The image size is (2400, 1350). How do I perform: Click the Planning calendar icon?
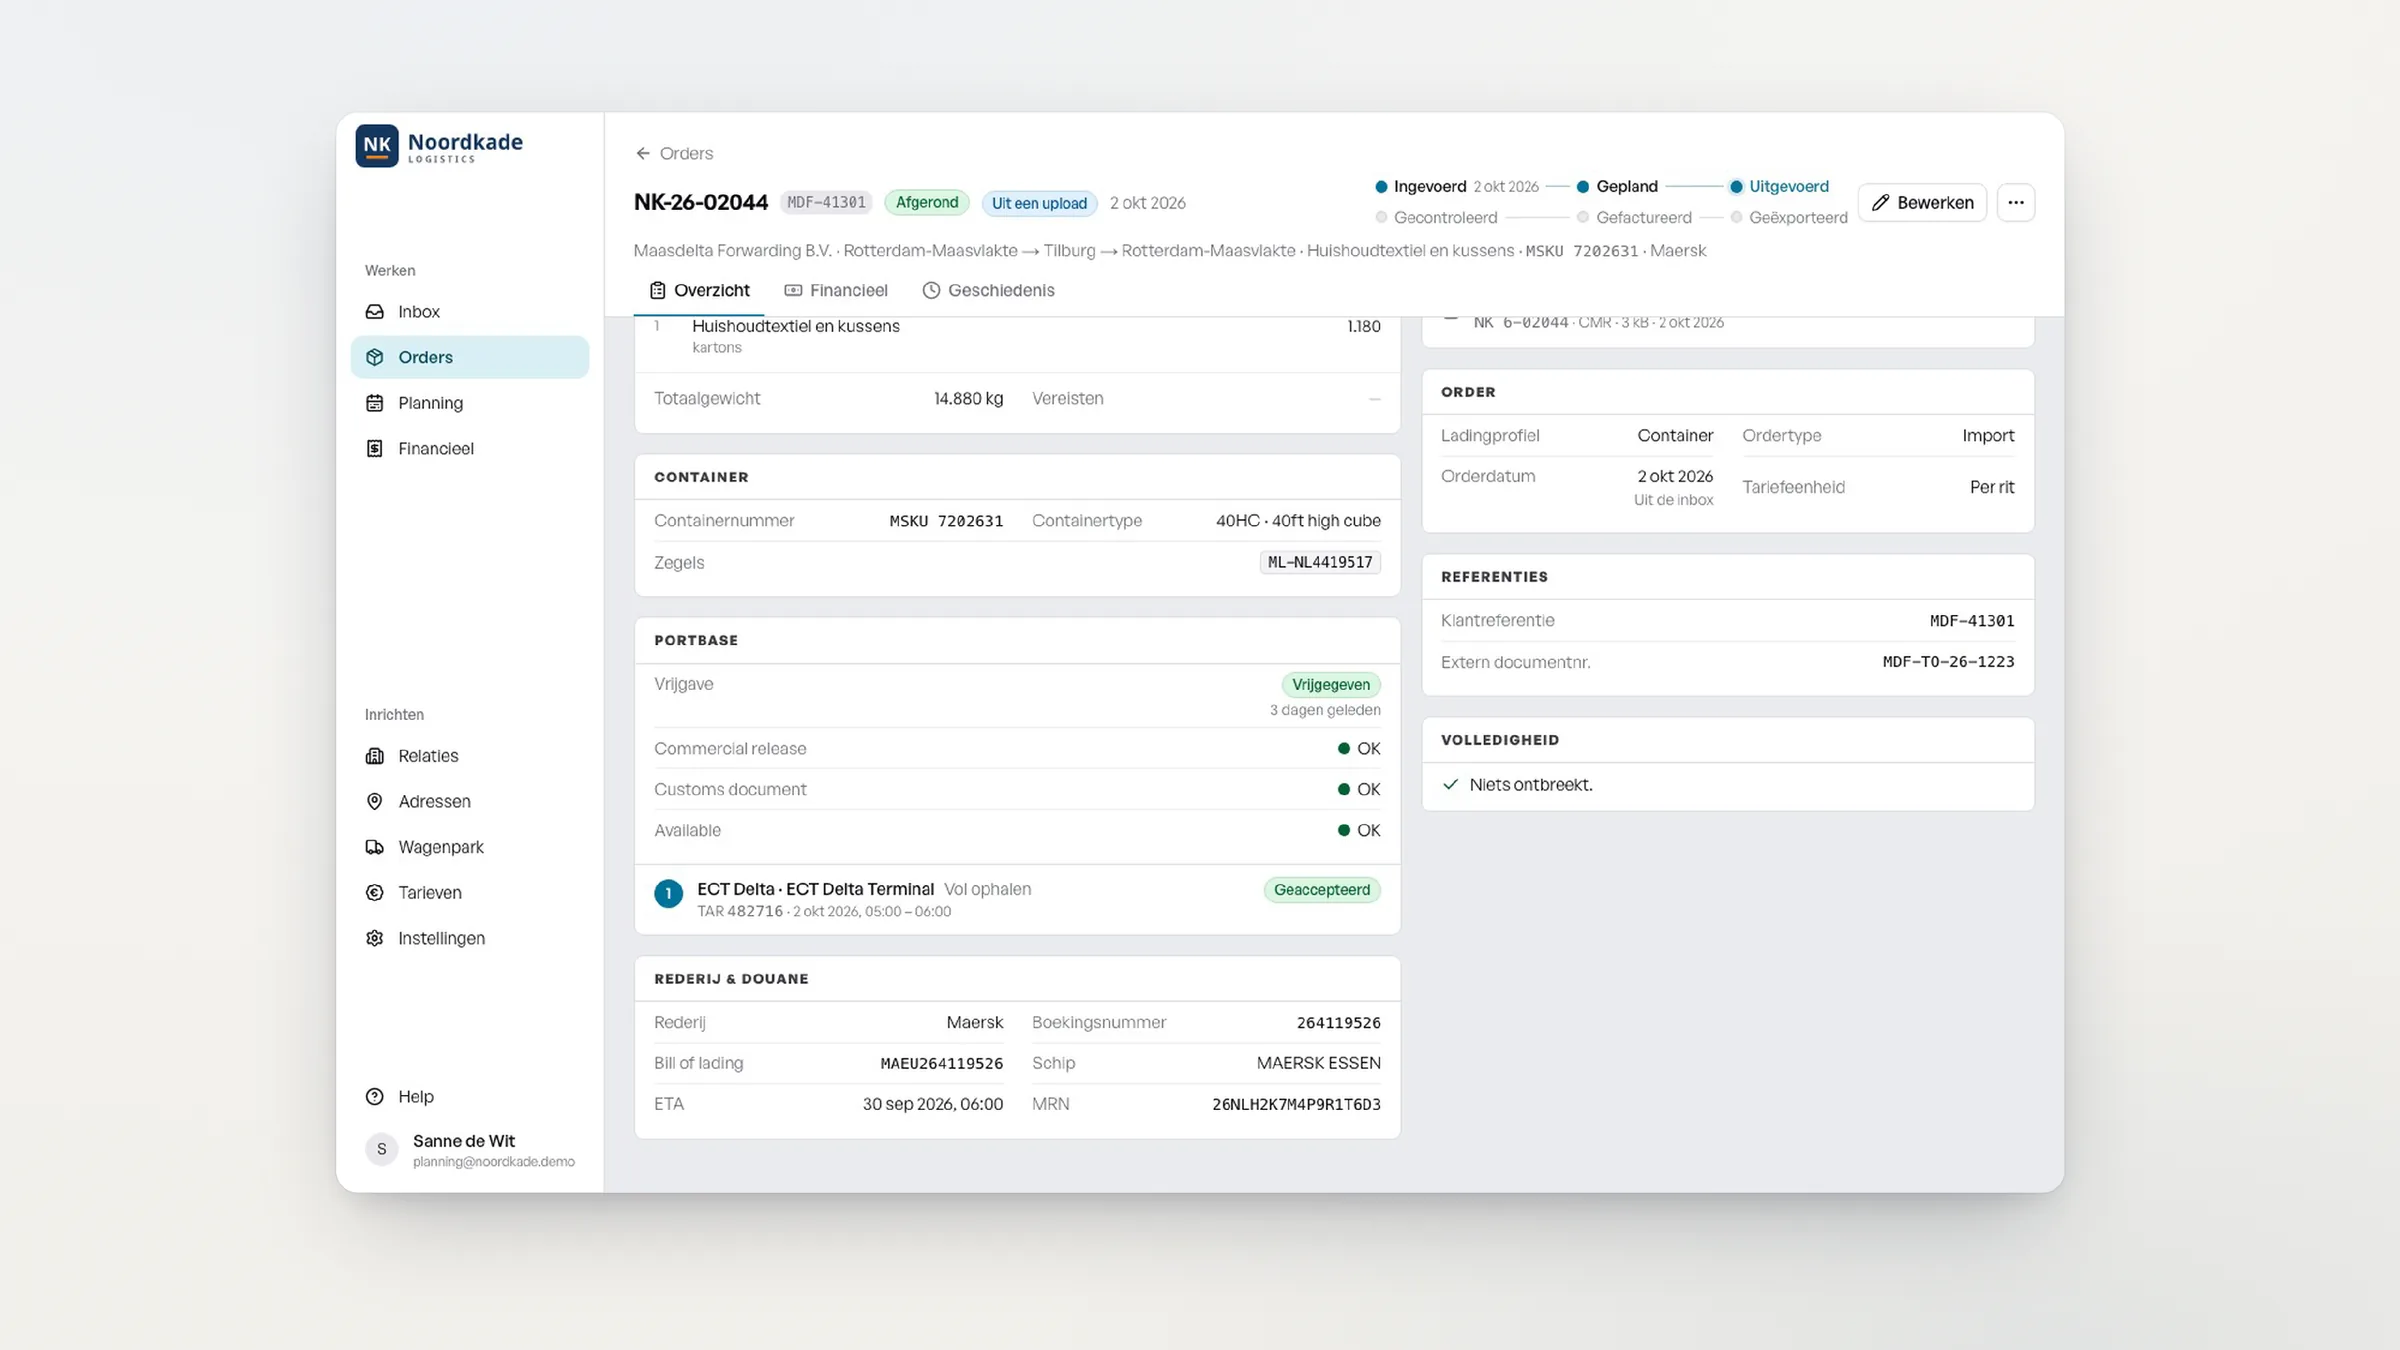[x=375, y=403]
